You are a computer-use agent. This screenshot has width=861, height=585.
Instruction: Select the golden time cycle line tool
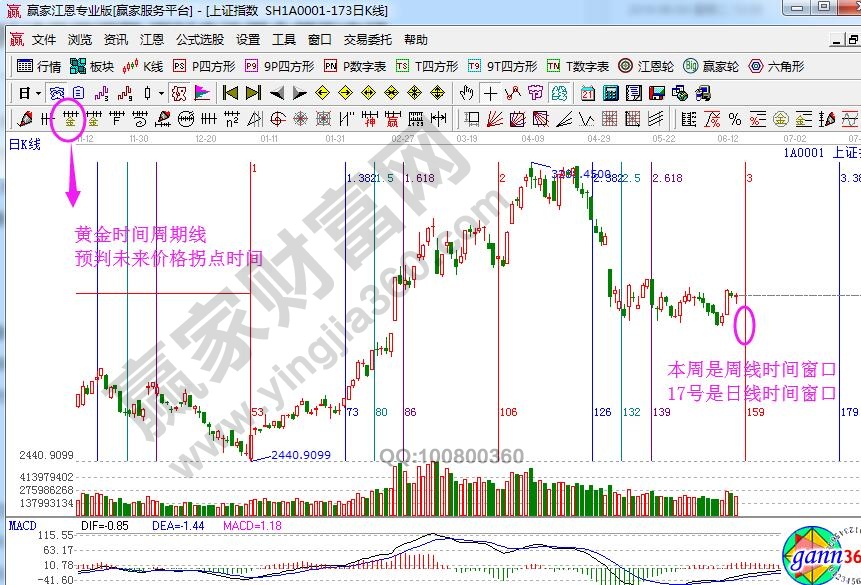[x=71, y=119]
